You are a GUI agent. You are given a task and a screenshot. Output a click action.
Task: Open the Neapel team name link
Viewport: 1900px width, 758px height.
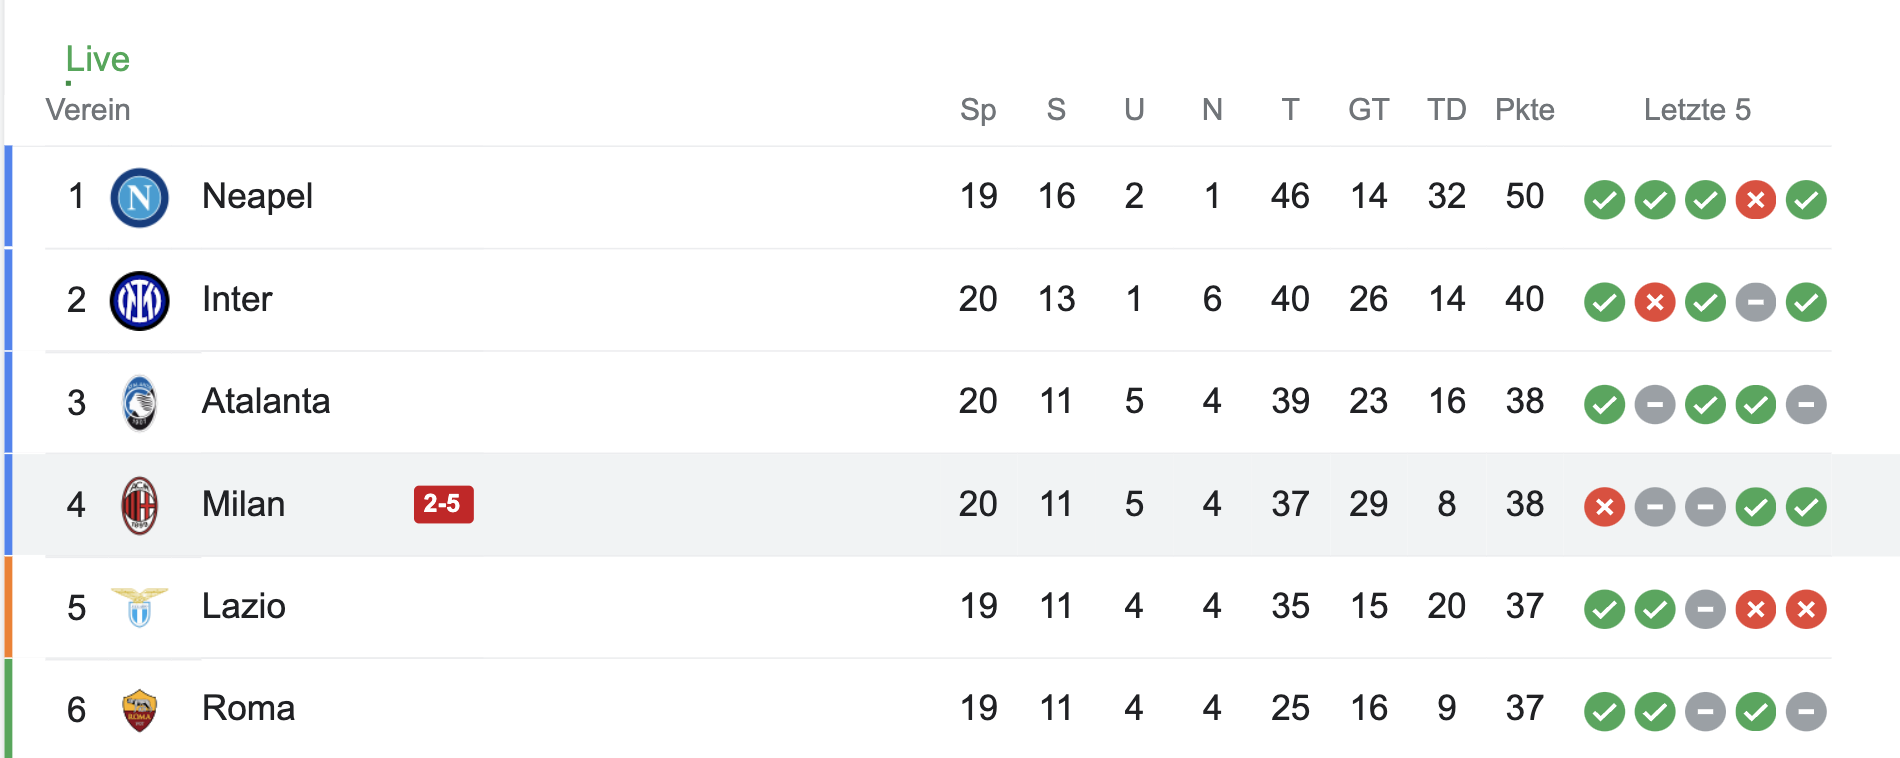[x=257, y=196]
